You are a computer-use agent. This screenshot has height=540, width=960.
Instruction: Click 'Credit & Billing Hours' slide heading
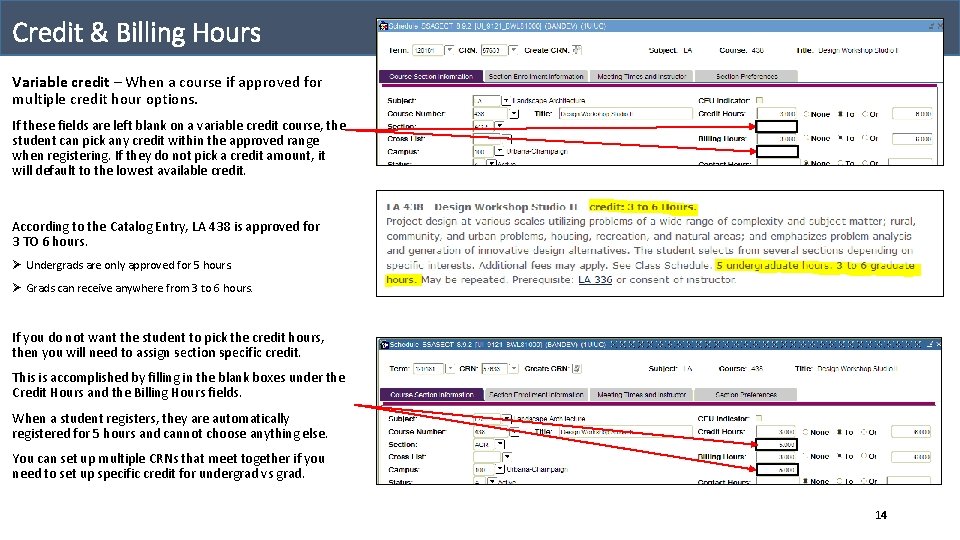coord(137,32)
